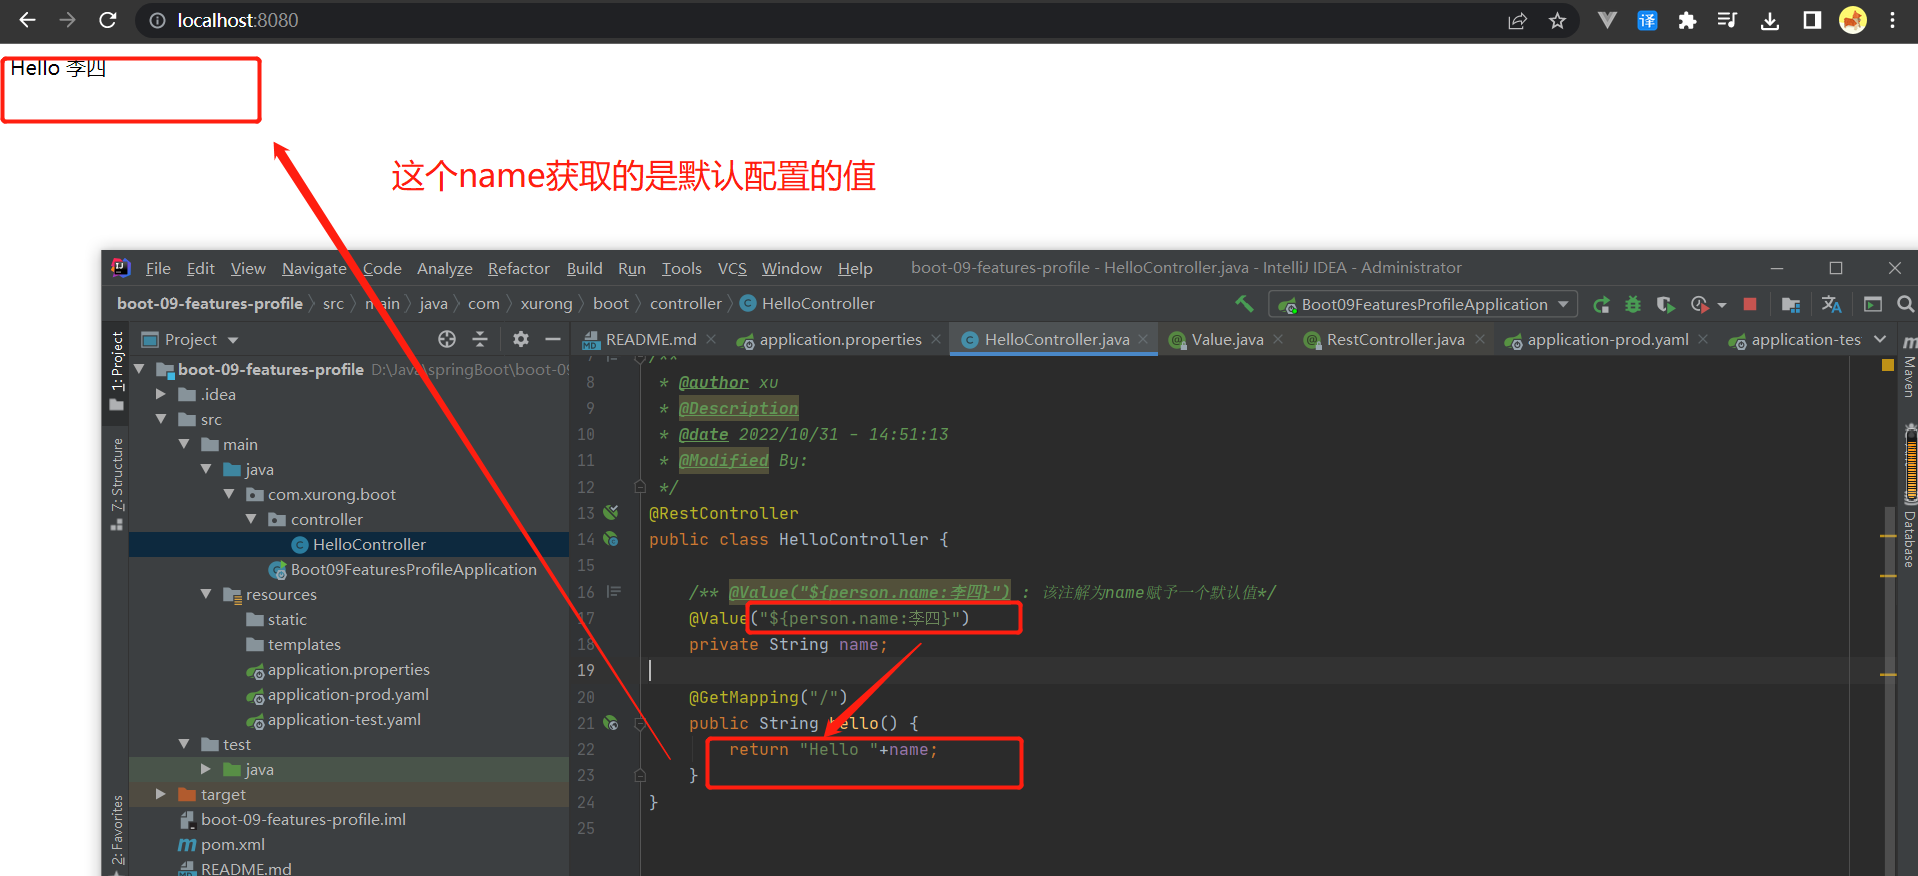The width and height of the screenshot is (1918, 876).
Task: Open the Boot09FeaturesProfileApplication run configuration dropdown
Action: point(1423,304)
